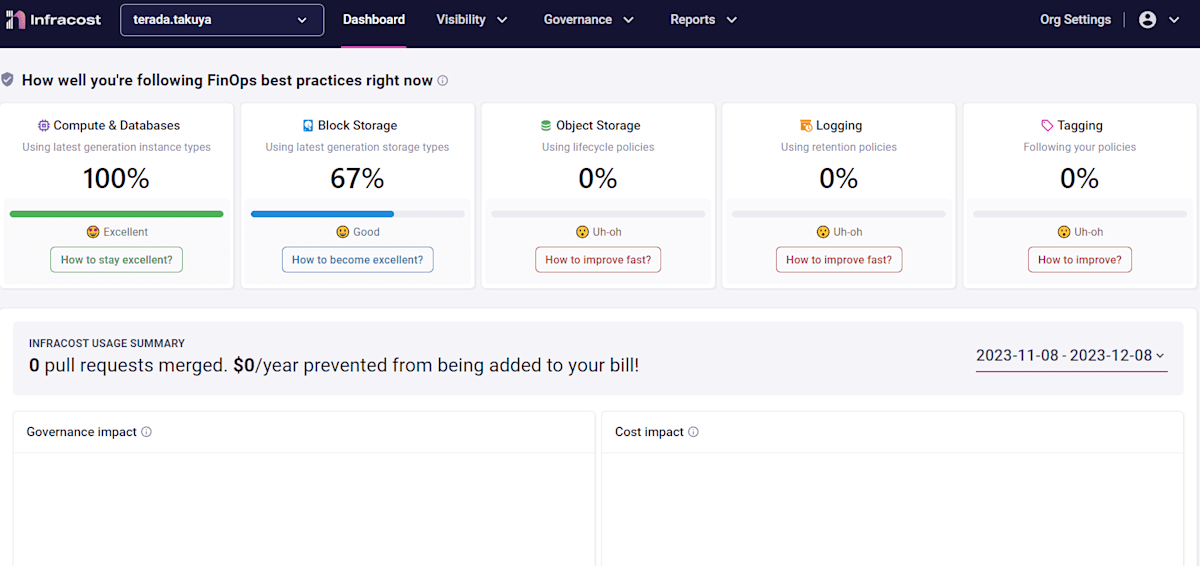Click the 0% Tagging score

click(1079, 179)
